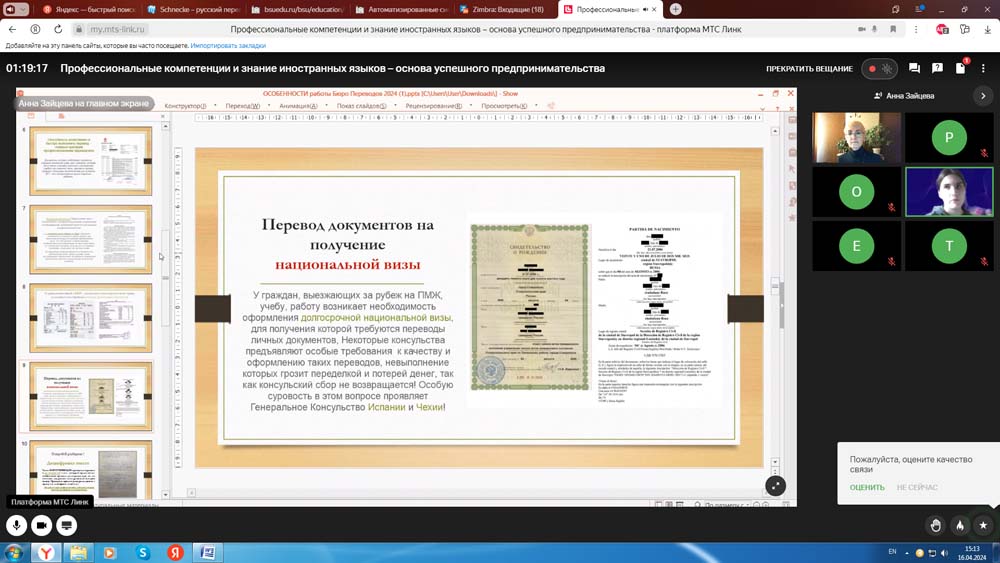Open Skype from the taskbar

(x=143, y=552)
